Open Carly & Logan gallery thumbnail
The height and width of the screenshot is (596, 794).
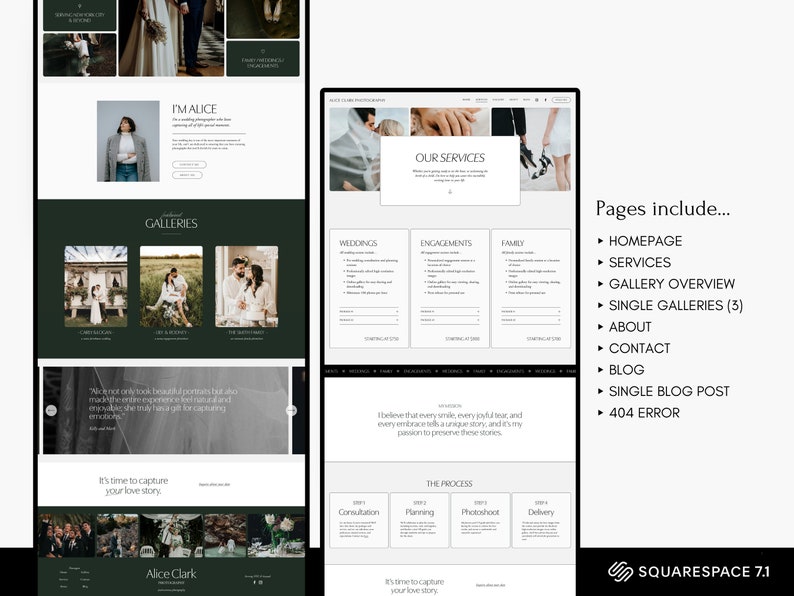coord(96,286)
